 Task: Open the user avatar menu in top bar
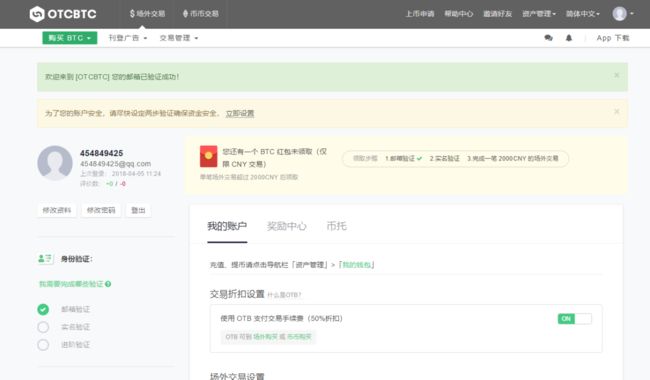tap(623, 14)
